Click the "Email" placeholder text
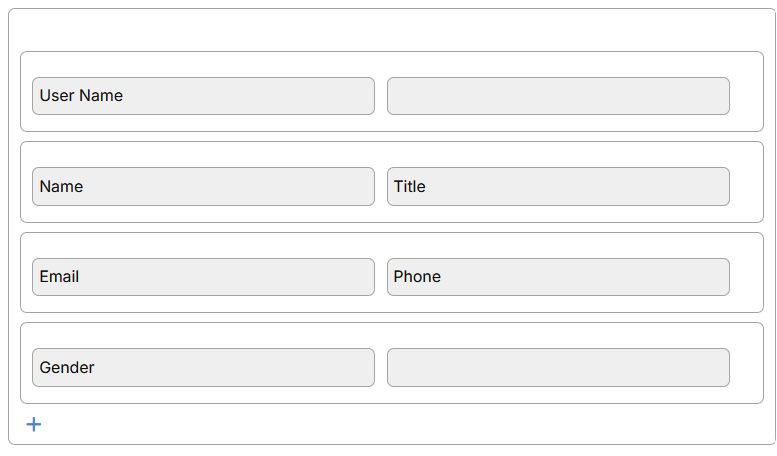This screenshot has width=777, height=456. [x=59, y=277]
